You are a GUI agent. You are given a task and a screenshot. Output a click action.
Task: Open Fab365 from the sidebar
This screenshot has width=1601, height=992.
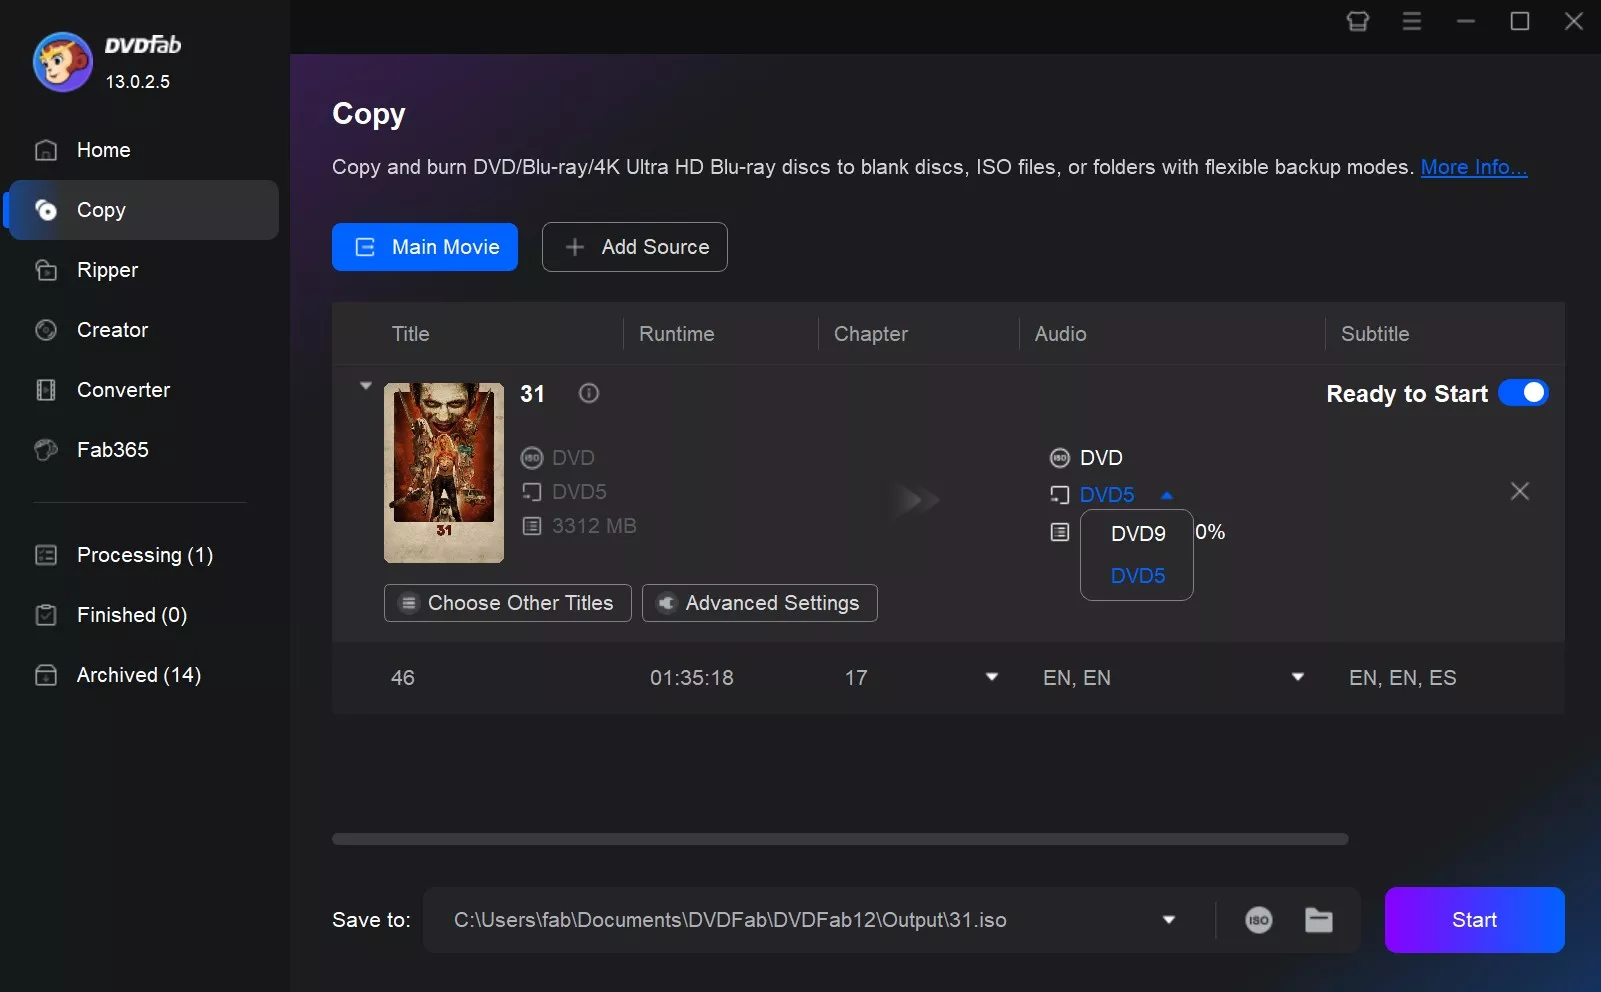click(x=112, y=450)
